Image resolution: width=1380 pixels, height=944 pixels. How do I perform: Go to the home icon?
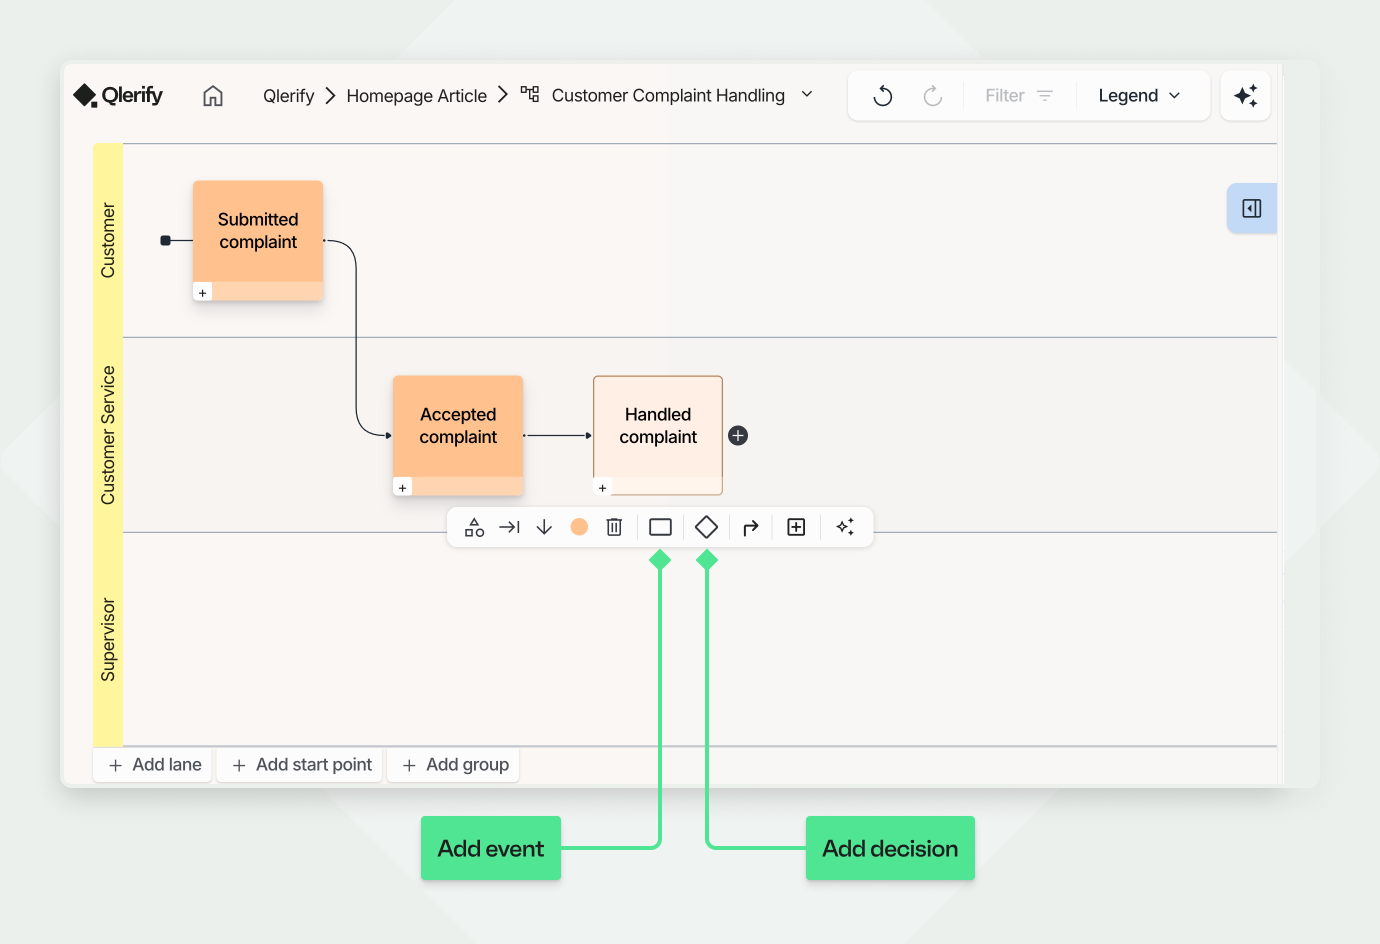(x=213, y=96)
